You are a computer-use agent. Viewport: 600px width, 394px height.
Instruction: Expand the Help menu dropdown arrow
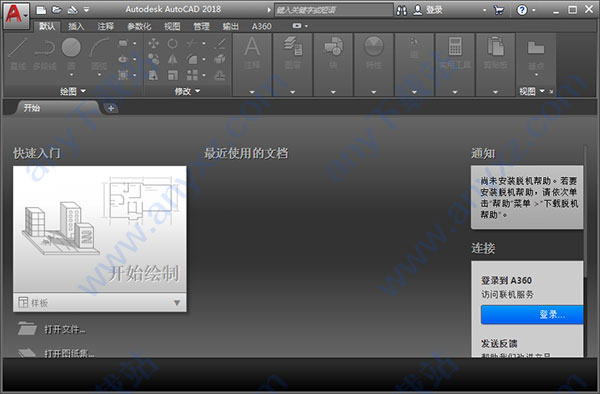(x=534, y=10)
